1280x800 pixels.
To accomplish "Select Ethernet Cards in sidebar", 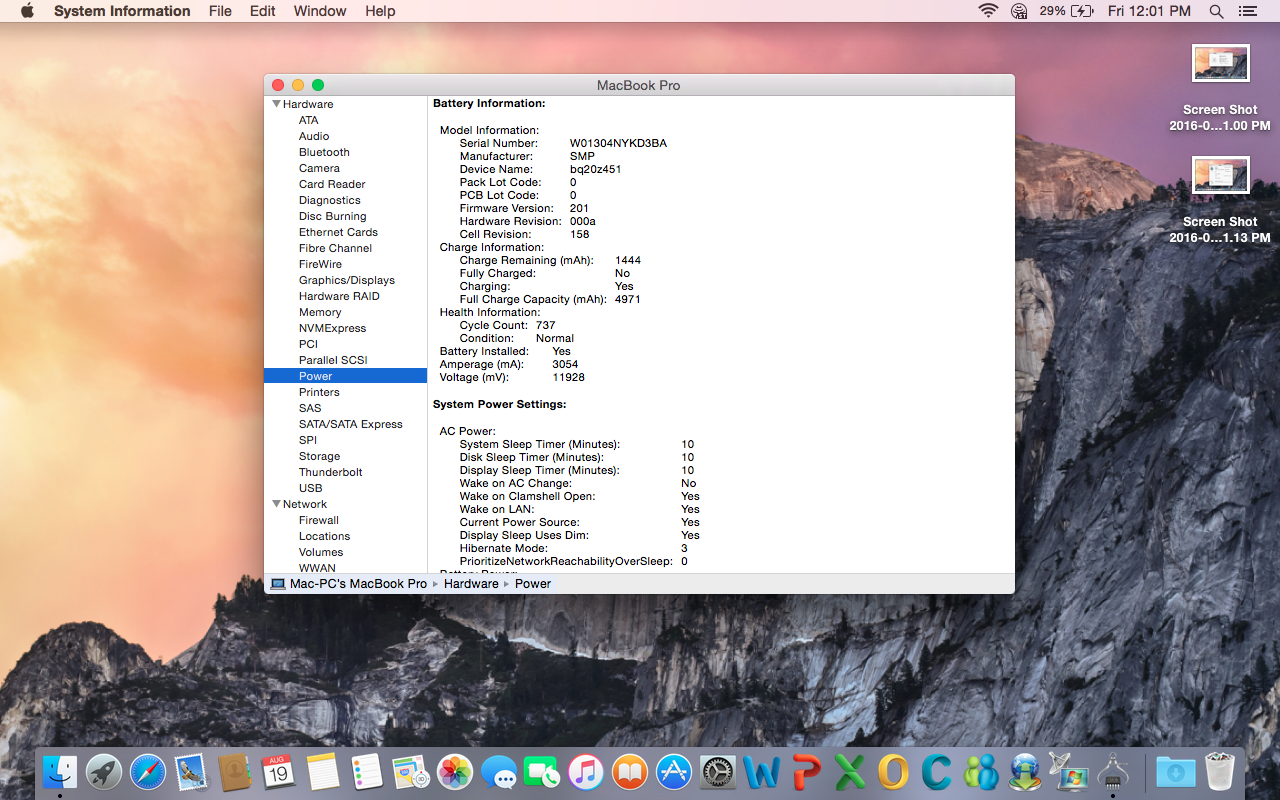I will point(338,232).
